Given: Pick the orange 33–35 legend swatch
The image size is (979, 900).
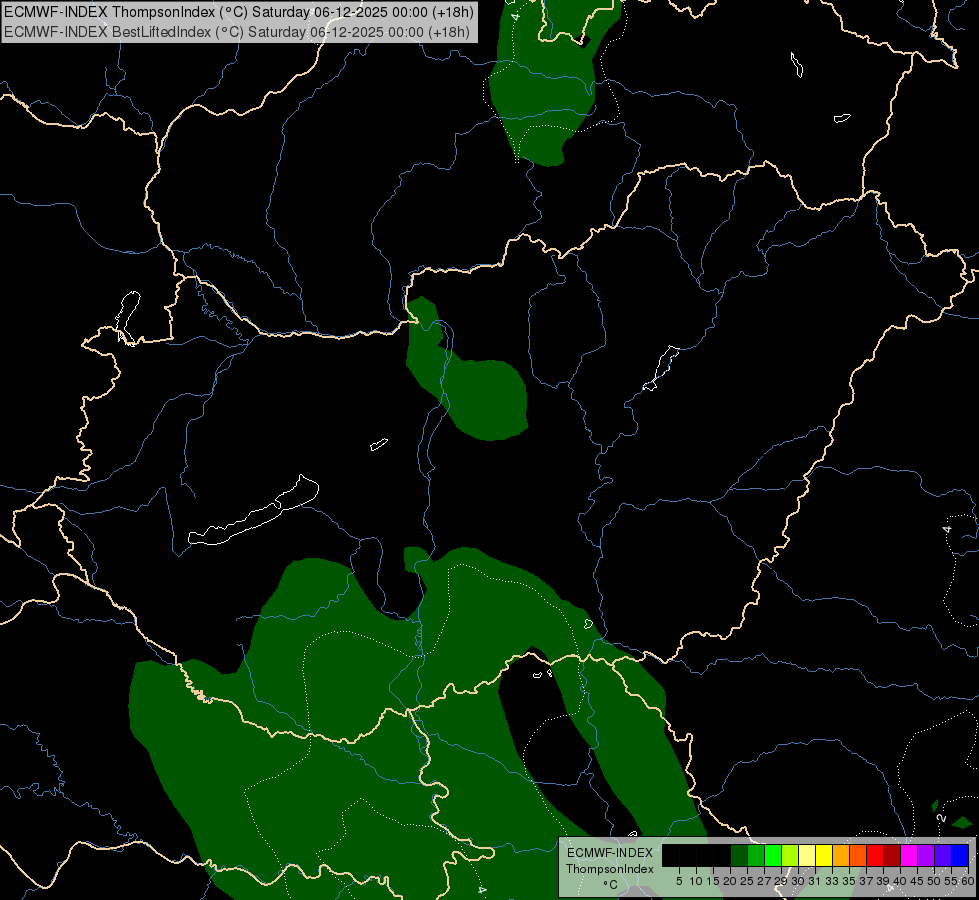Looking at the screenshot, I should [841, 855].
